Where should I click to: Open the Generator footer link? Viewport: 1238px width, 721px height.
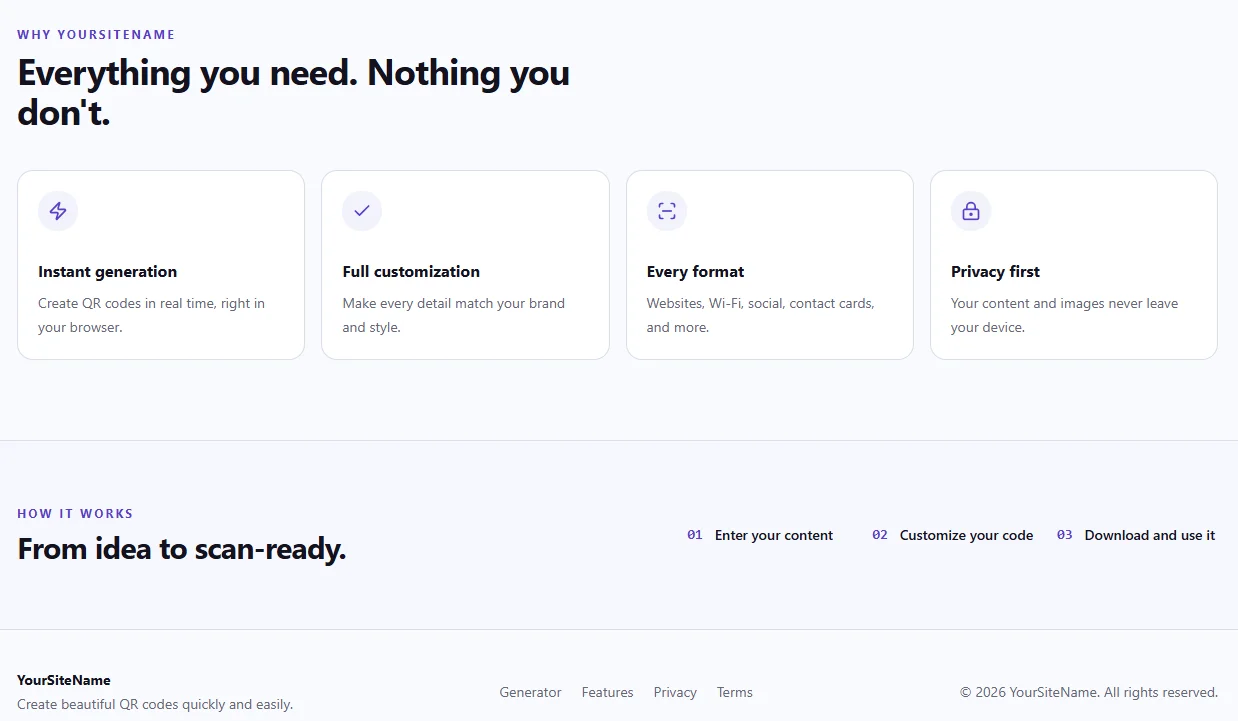click(x=530, y=692)
